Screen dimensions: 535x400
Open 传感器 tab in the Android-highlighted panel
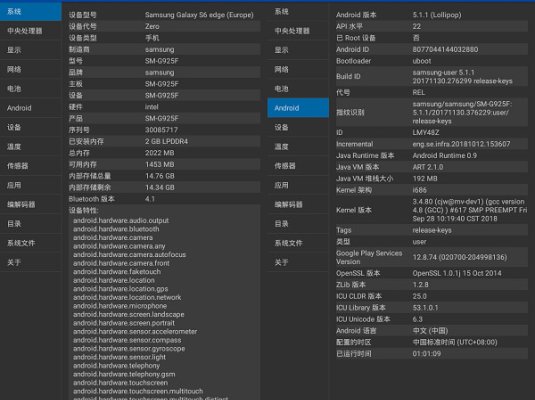point(298,166)
